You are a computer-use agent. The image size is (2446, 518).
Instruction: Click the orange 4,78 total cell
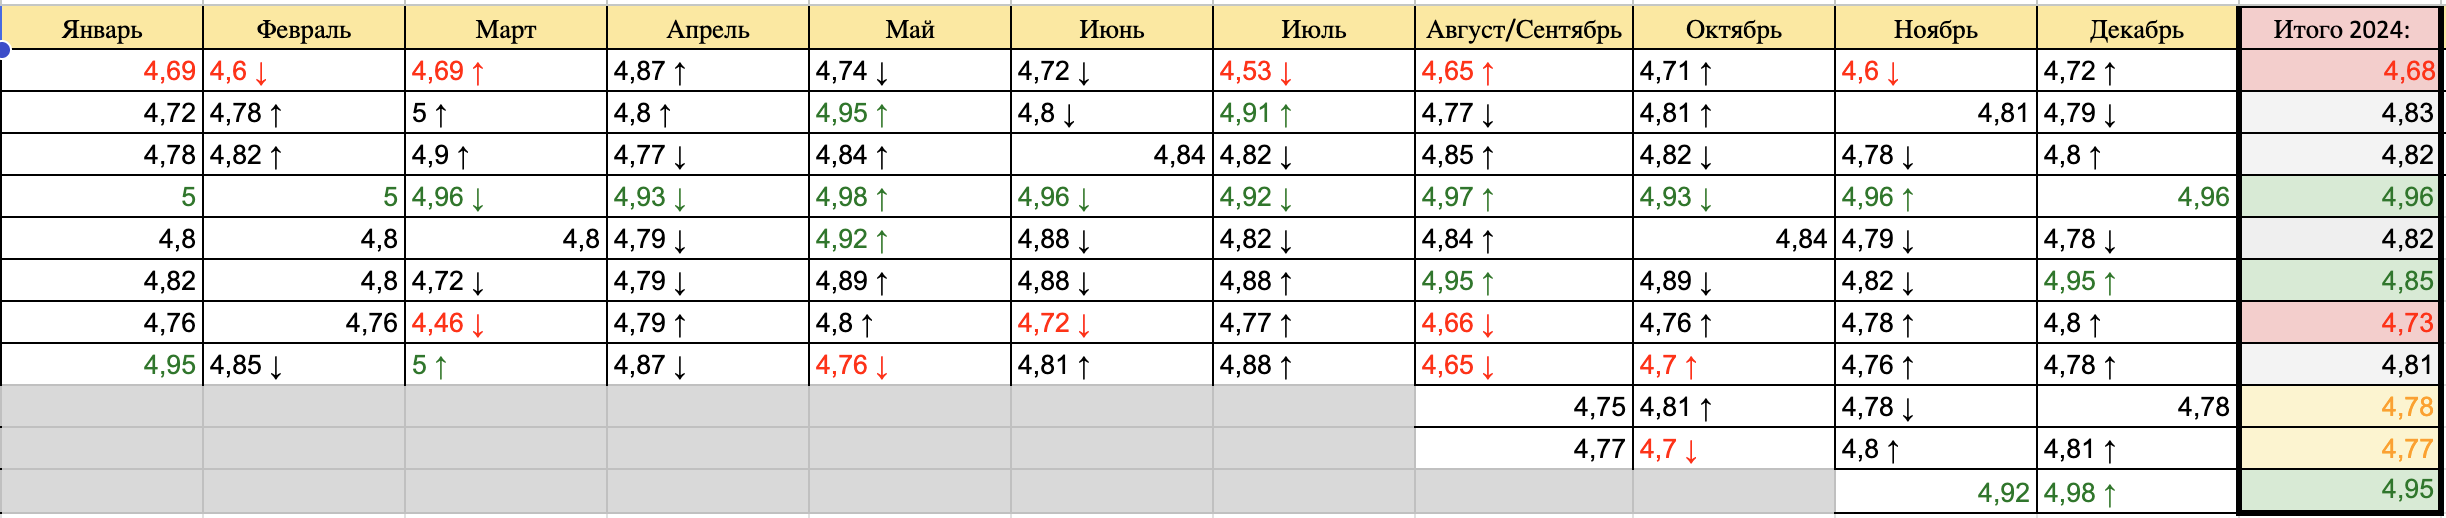click(2340, 407)
